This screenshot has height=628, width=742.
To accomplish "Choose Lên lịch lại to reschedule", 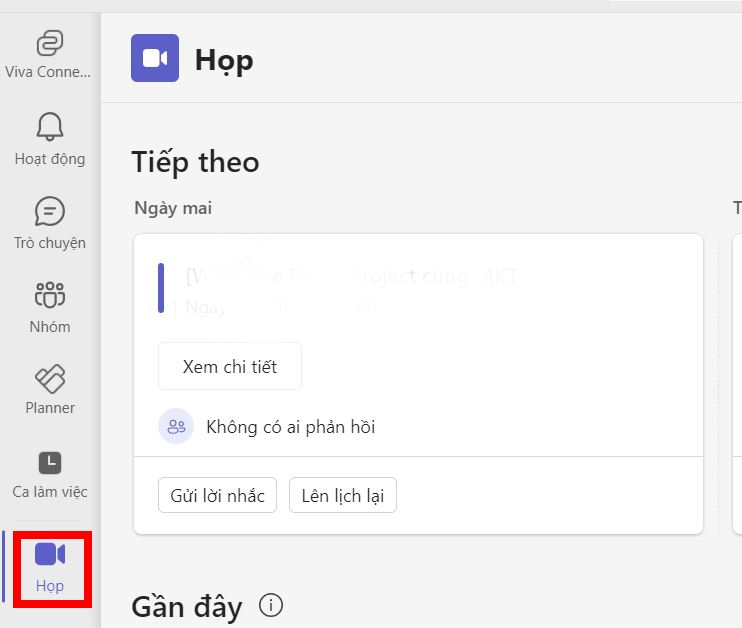I will pos(343,495).
